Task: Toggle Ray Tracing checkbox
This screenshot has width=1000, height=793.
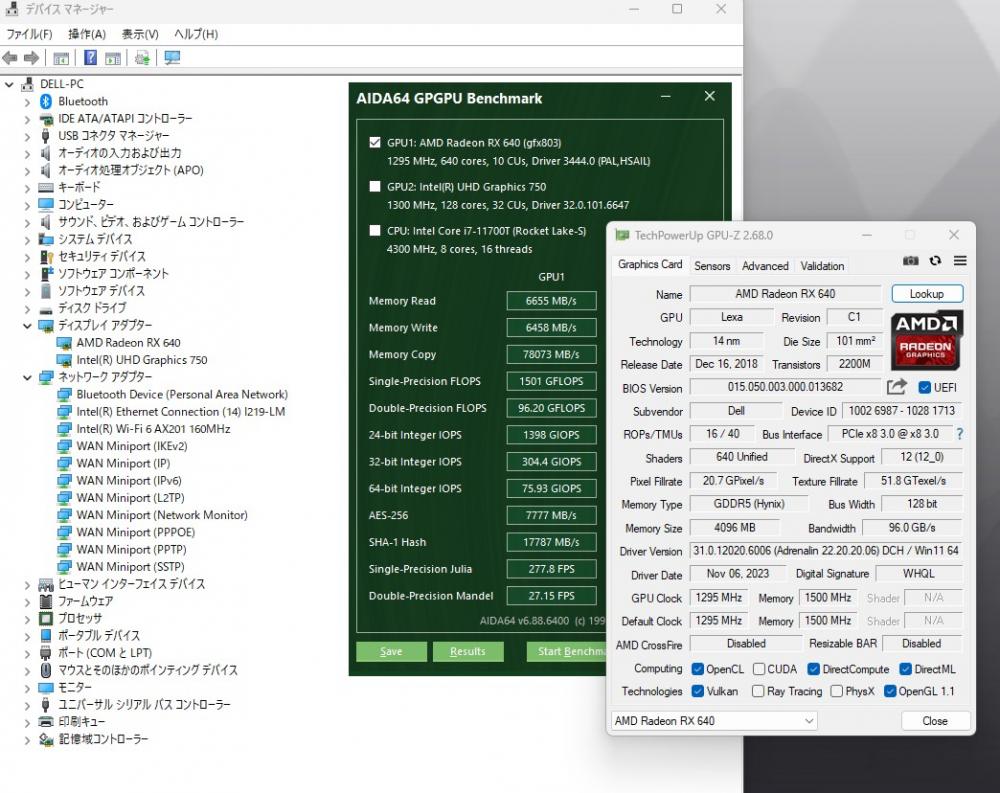Action: tap(758, 691)
